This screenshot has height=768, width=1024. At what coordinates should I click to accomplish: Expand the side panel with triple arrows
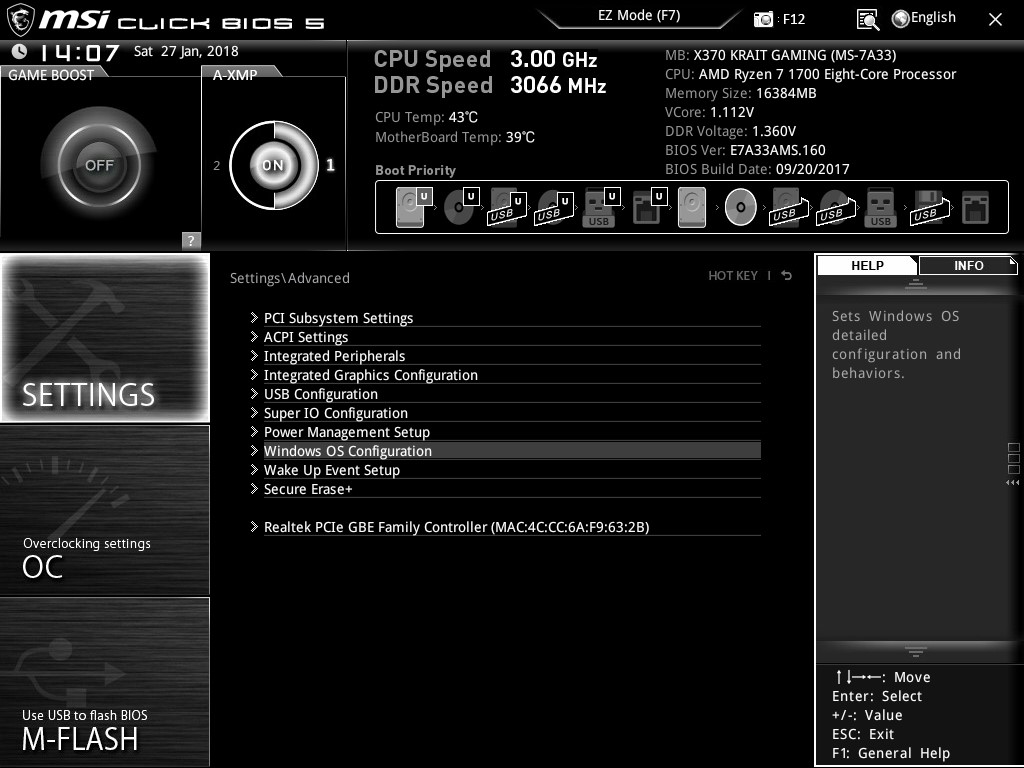(x=1012, y=483)
